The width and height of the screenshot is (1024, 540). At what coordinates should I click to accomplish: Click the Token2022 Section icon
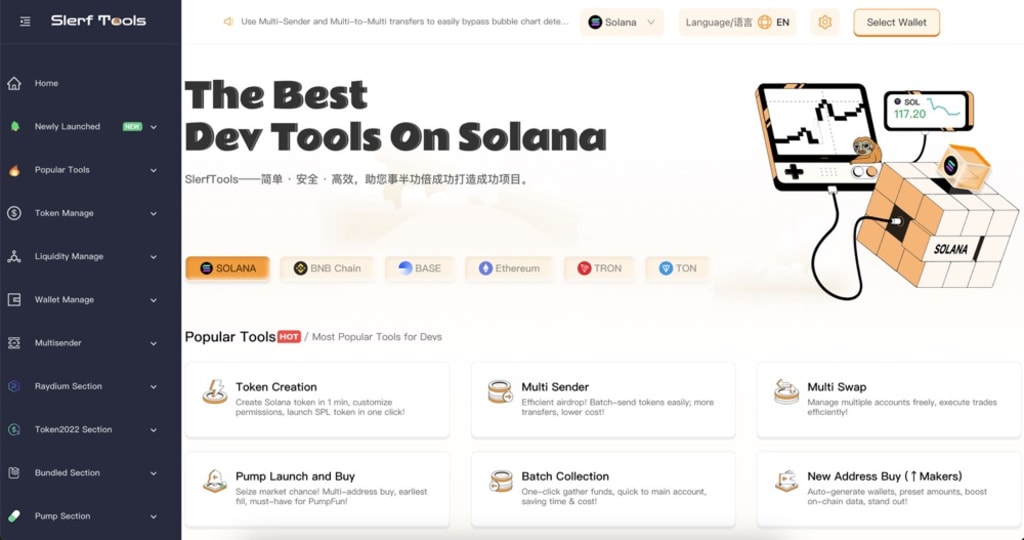14,430
